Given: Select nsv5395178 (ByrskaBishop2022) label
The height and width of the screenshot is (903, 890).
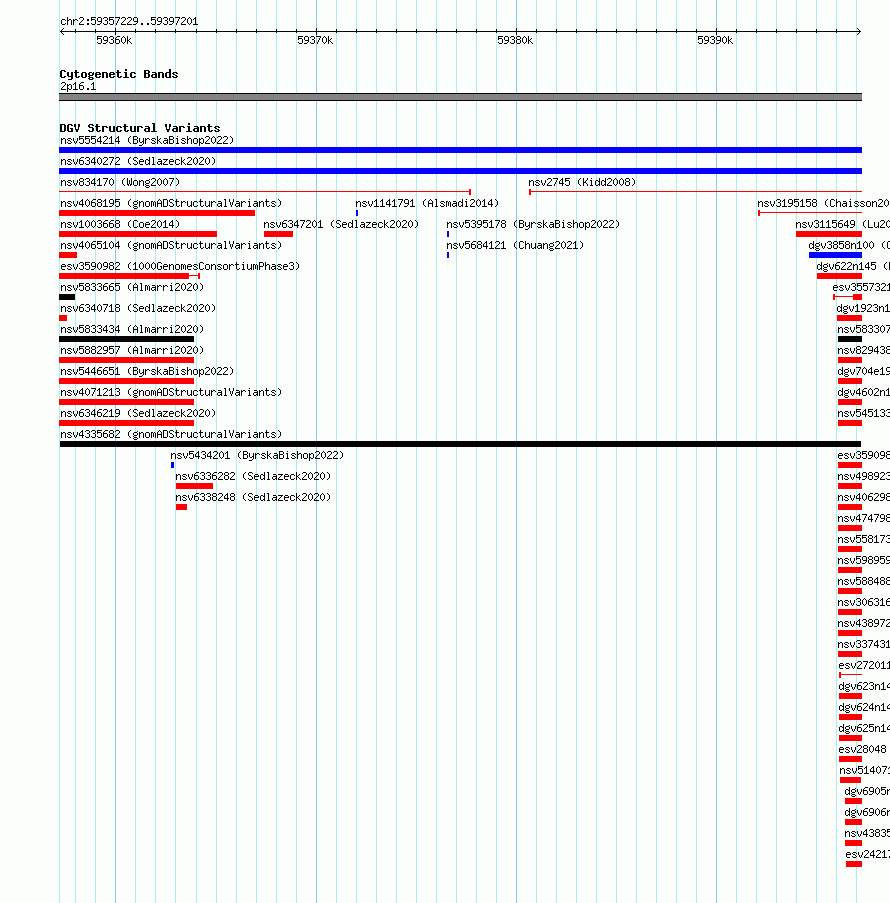Looking at the screenshot, I should click(x=533, y=225).
